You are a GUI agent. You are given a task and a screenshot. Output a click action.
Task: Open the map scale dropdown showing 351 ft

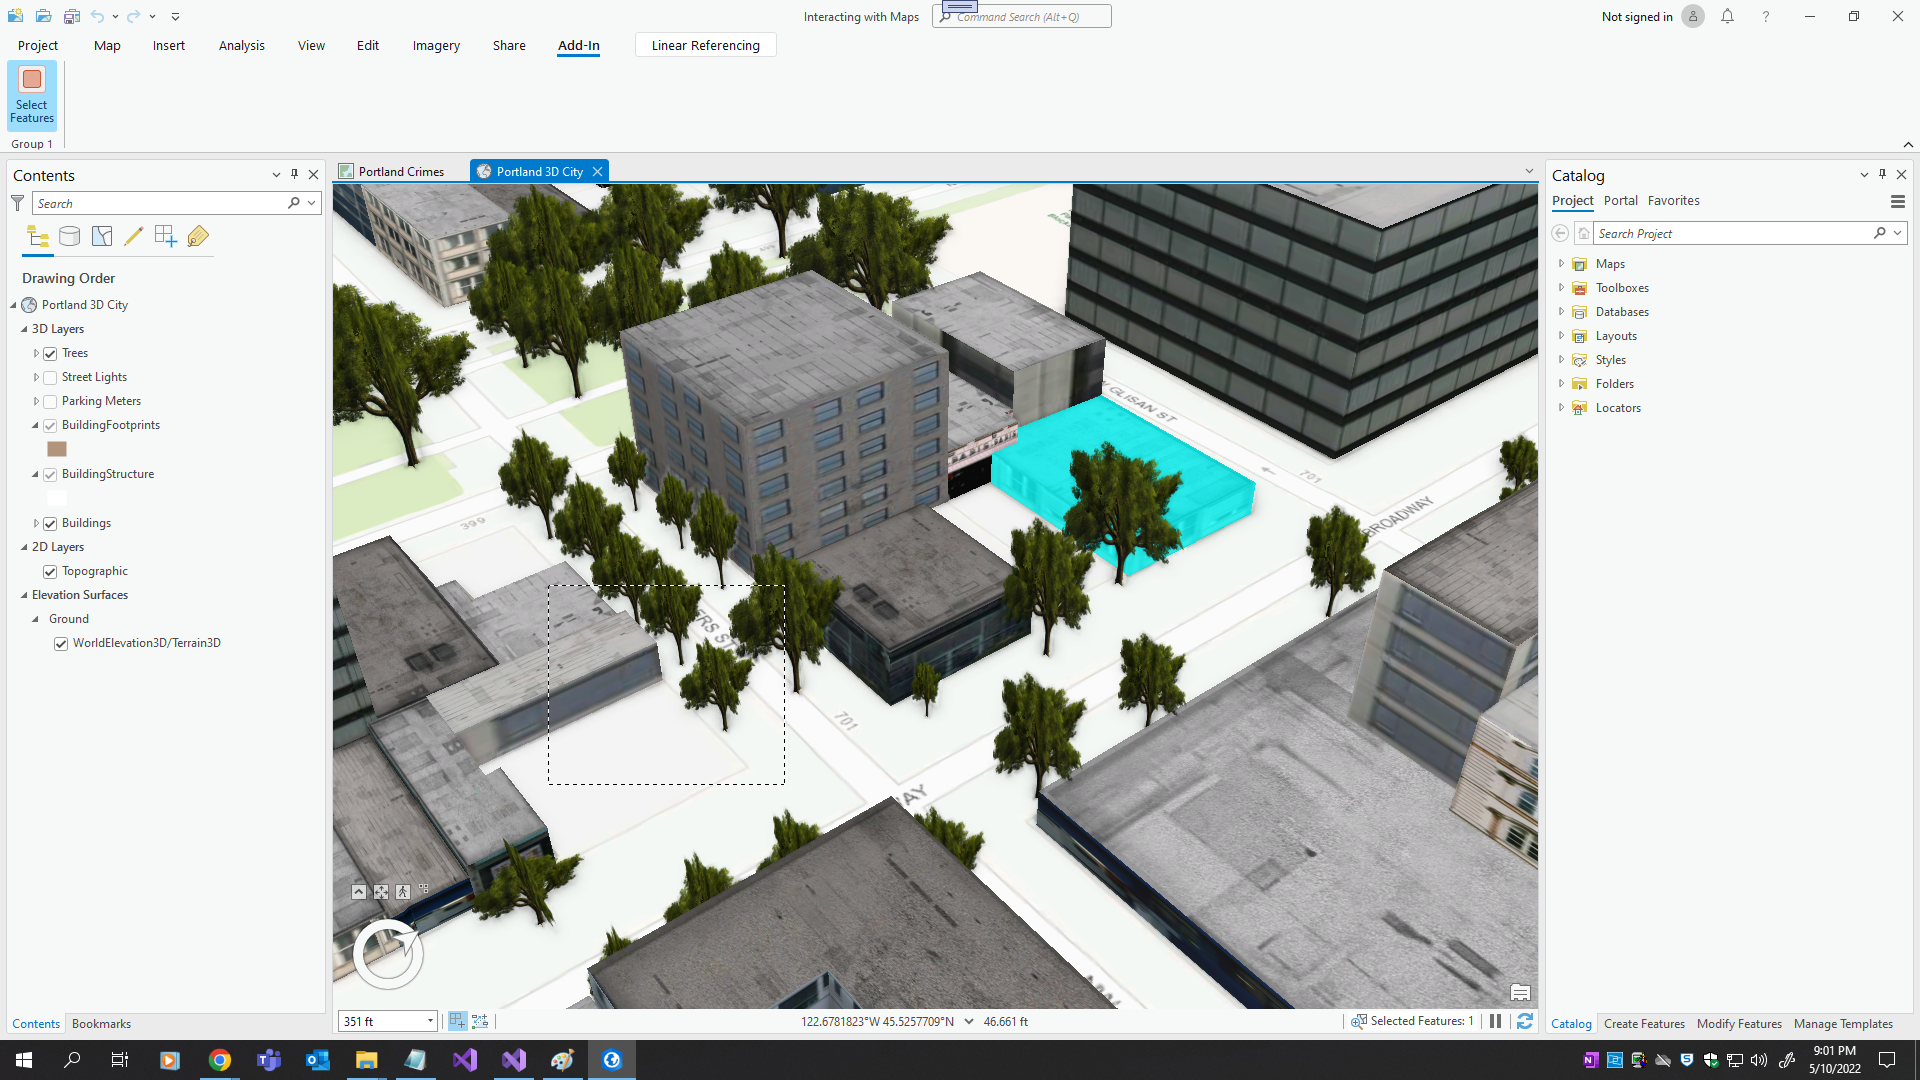430,1021
